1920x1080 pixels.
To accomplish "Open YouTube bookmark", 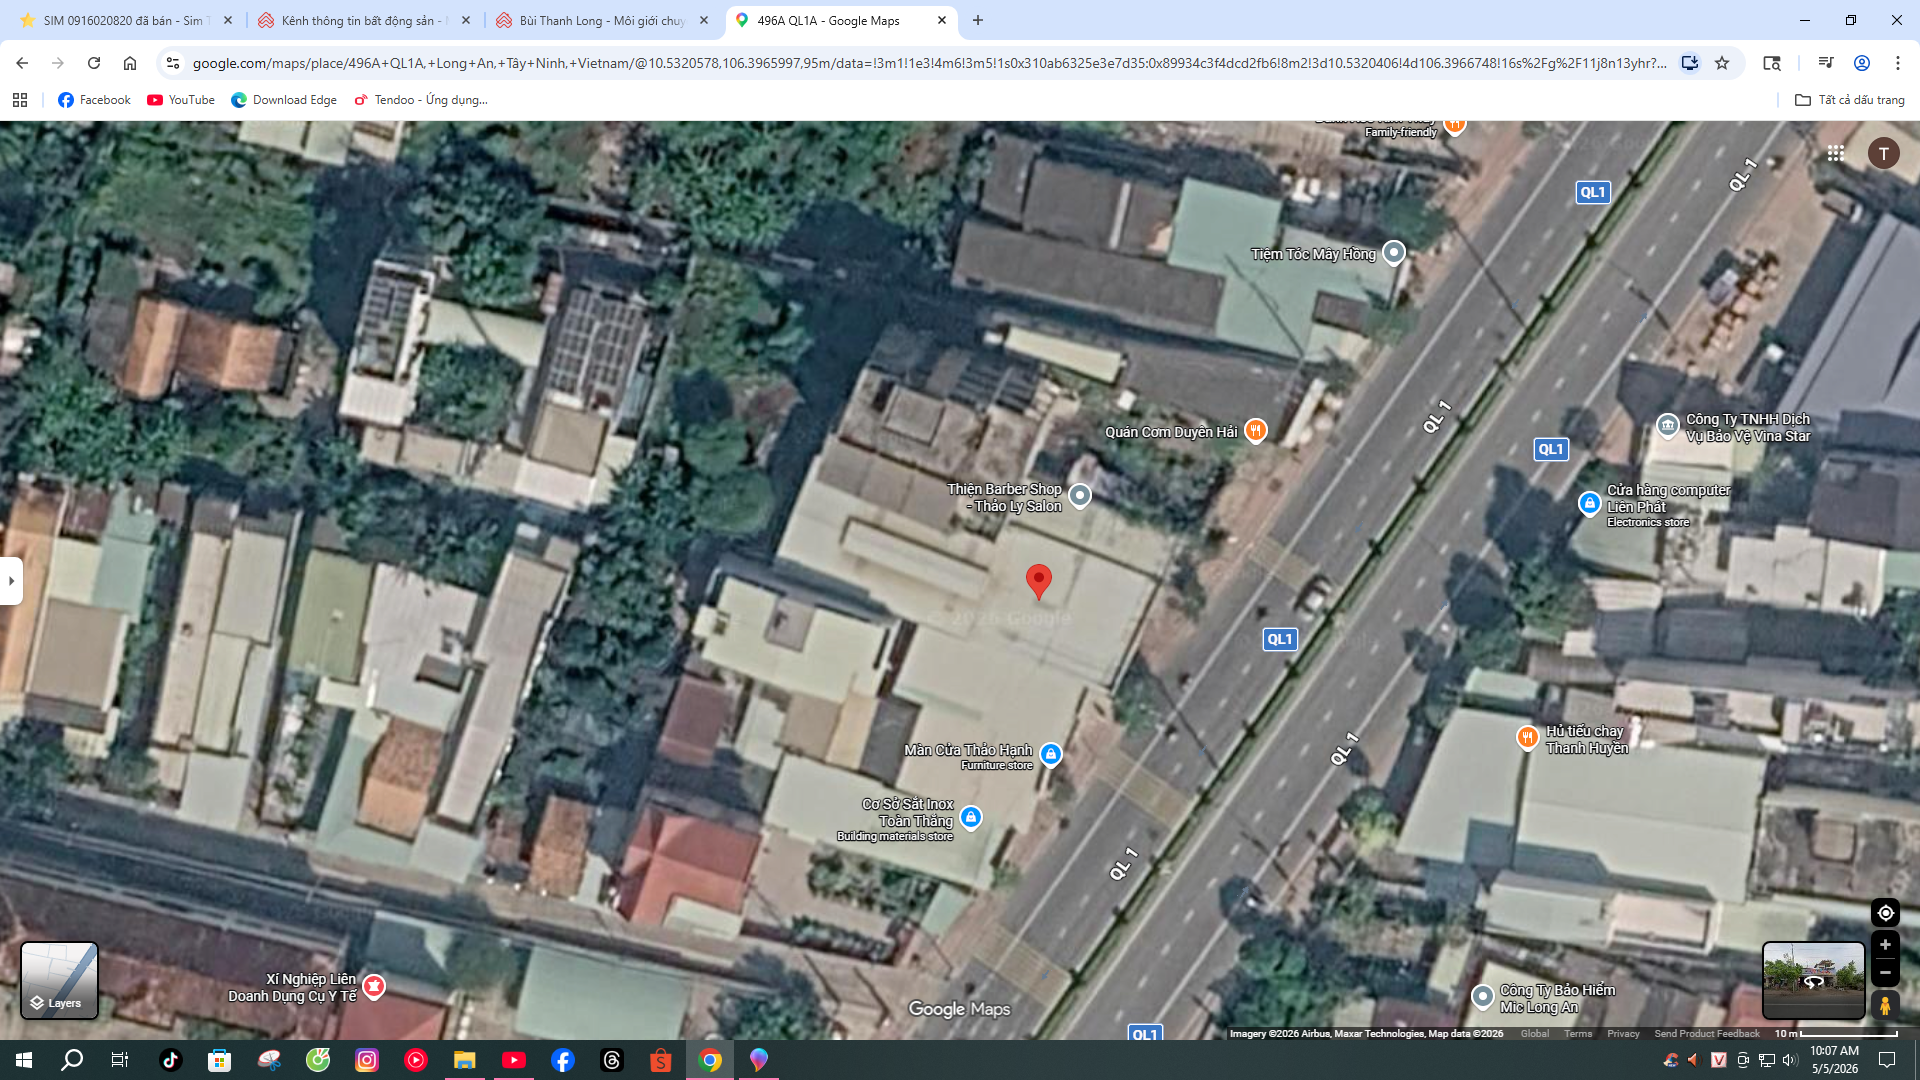I will pos(181,100).
